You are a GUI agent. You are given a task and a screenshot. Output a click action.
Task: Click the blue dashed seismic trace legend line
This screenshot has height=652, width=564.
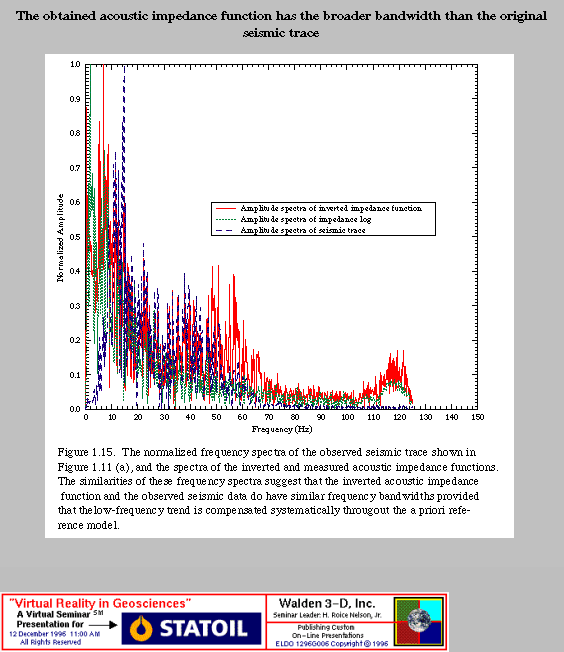tap(226, 230)
